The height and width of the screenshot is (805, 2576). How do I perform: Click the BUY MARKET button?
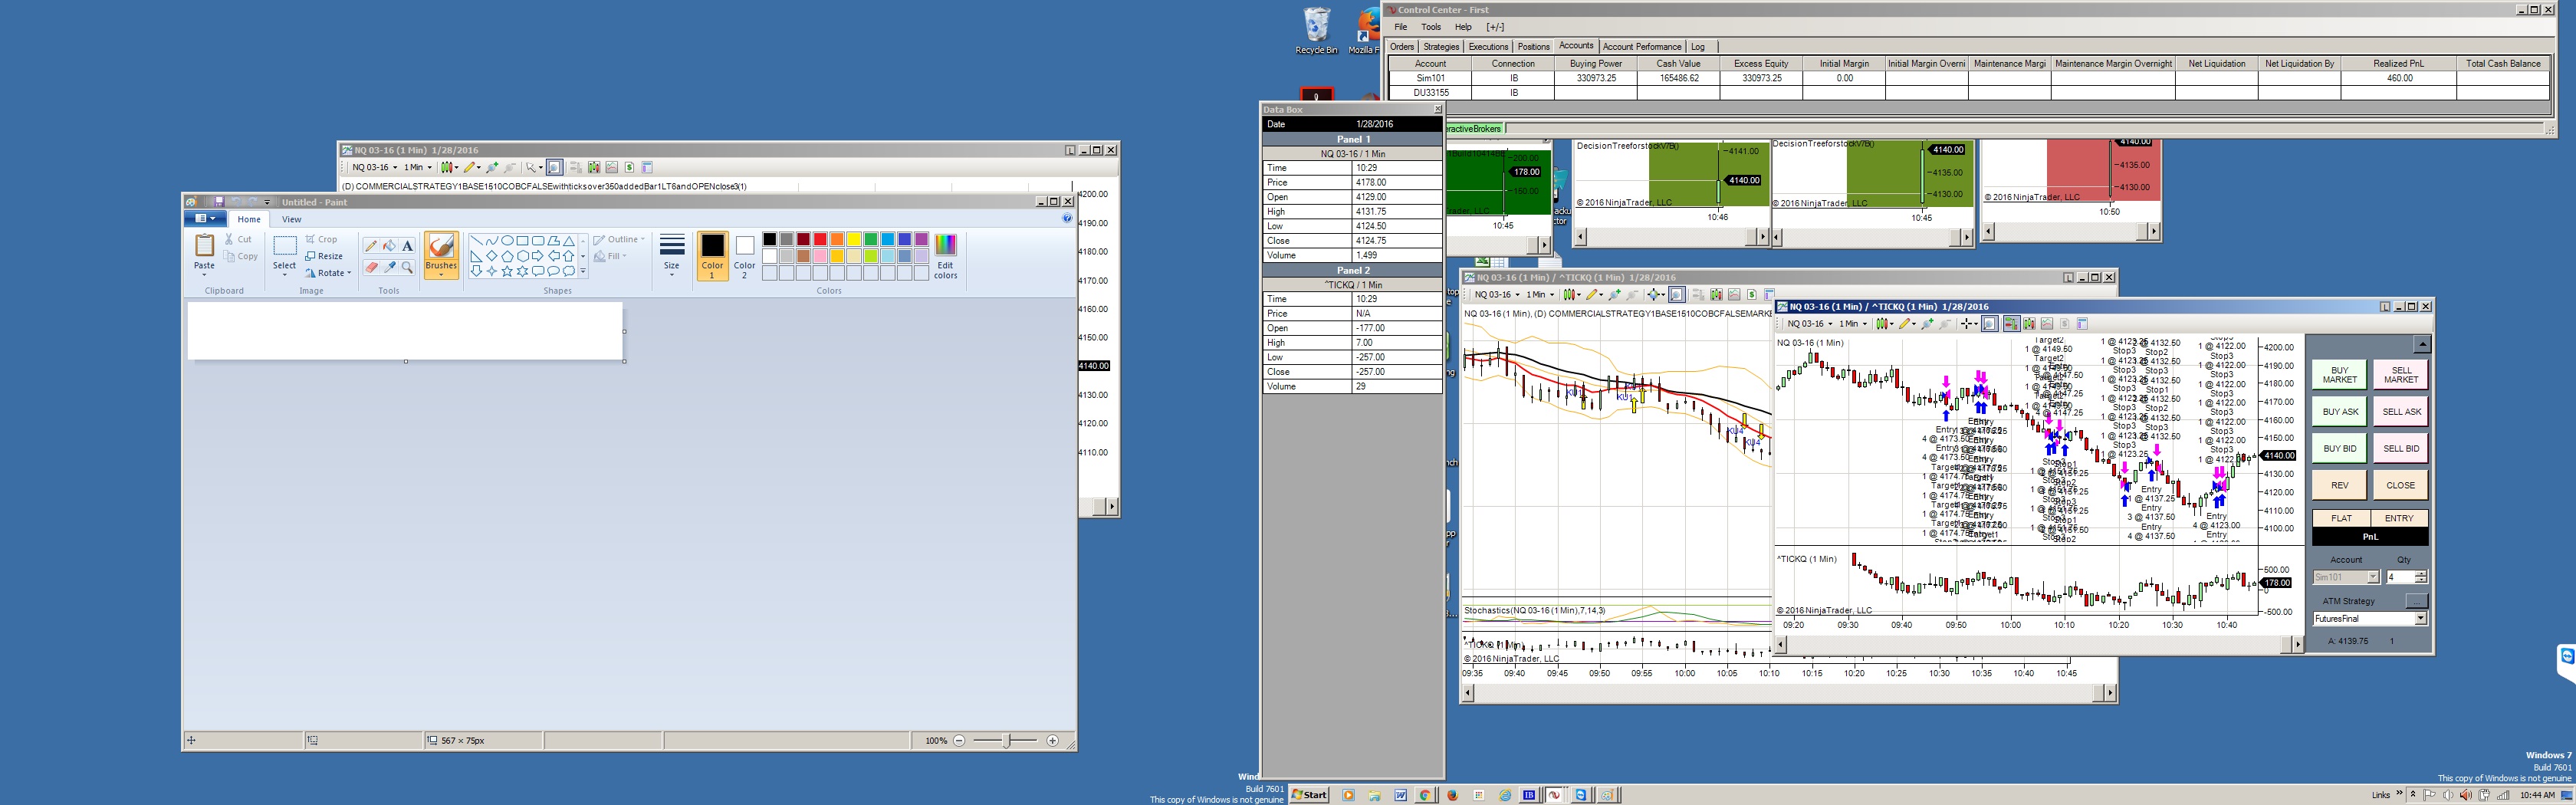click(2339, 375)
